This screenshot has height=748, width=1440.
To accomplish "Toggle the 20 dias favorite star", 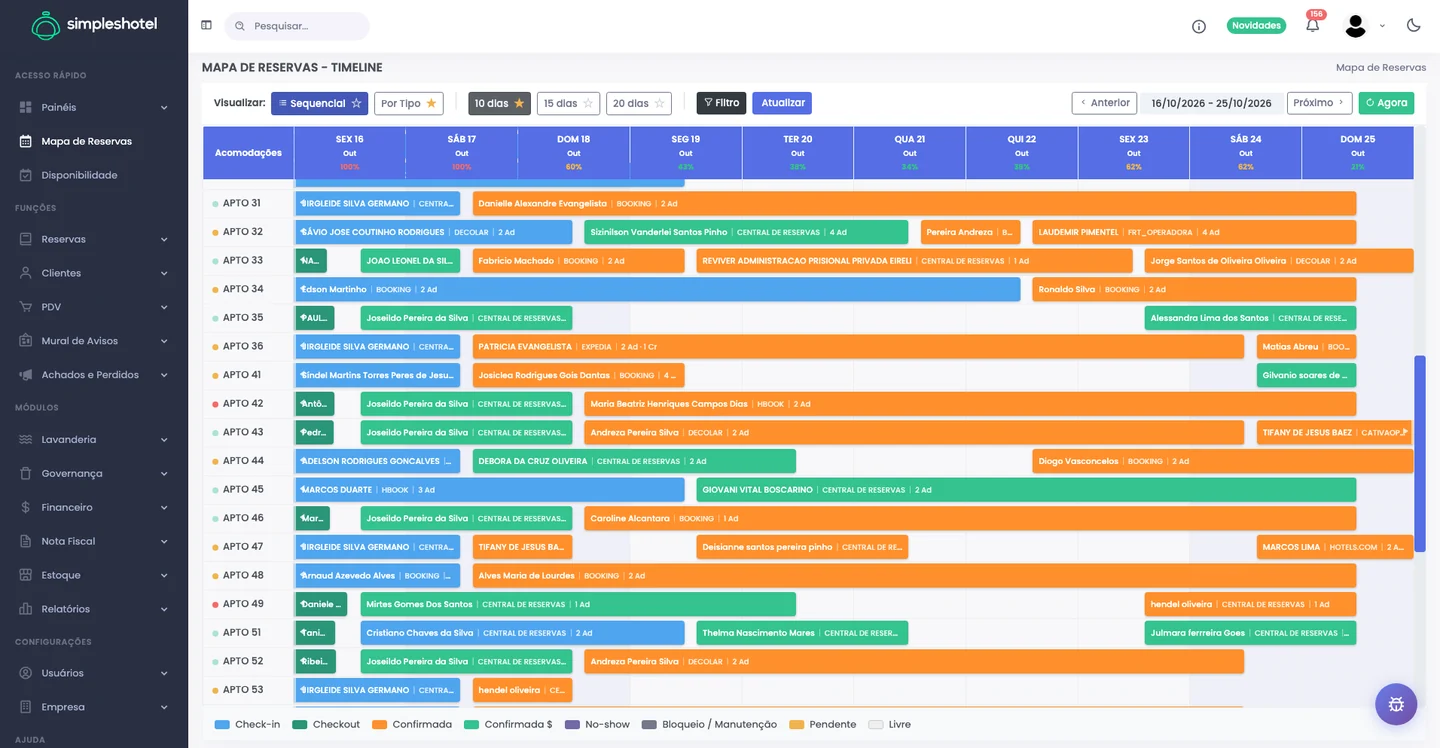I will pyautogui.click(x=659, y=103).
